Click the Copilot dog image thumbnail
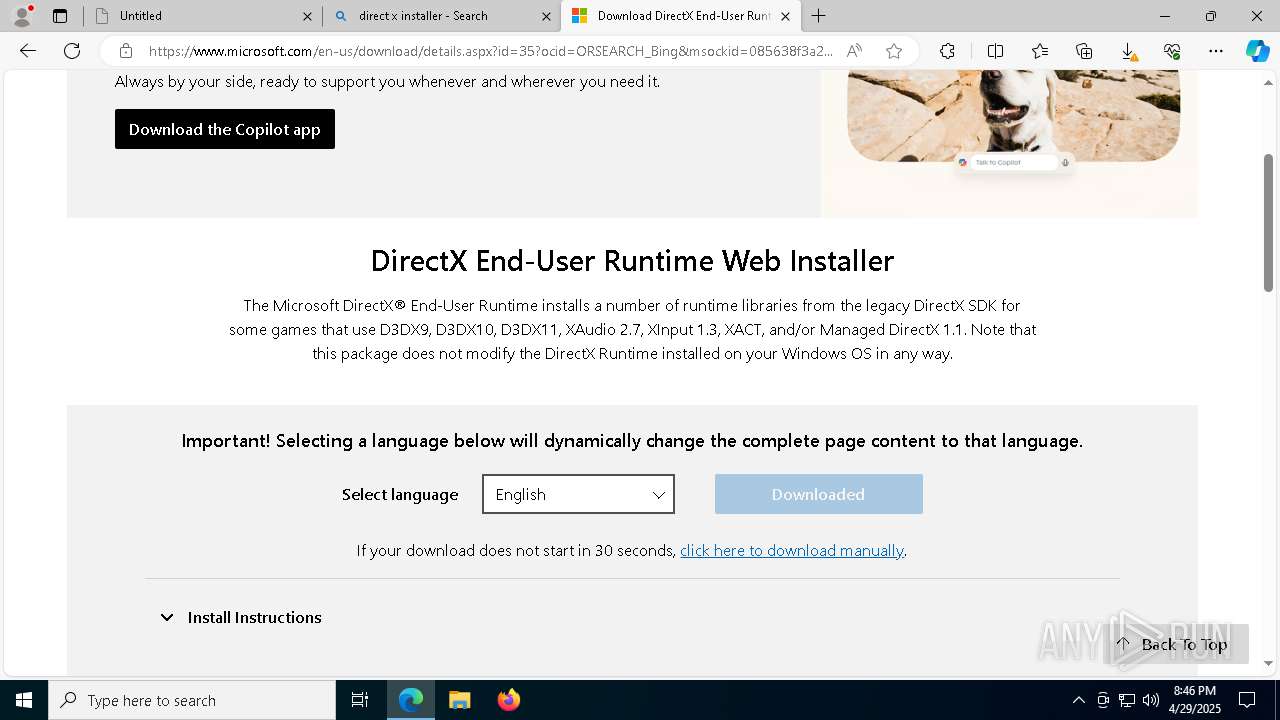This screenshot has width=1280, height=720. tap(1013, 115)
